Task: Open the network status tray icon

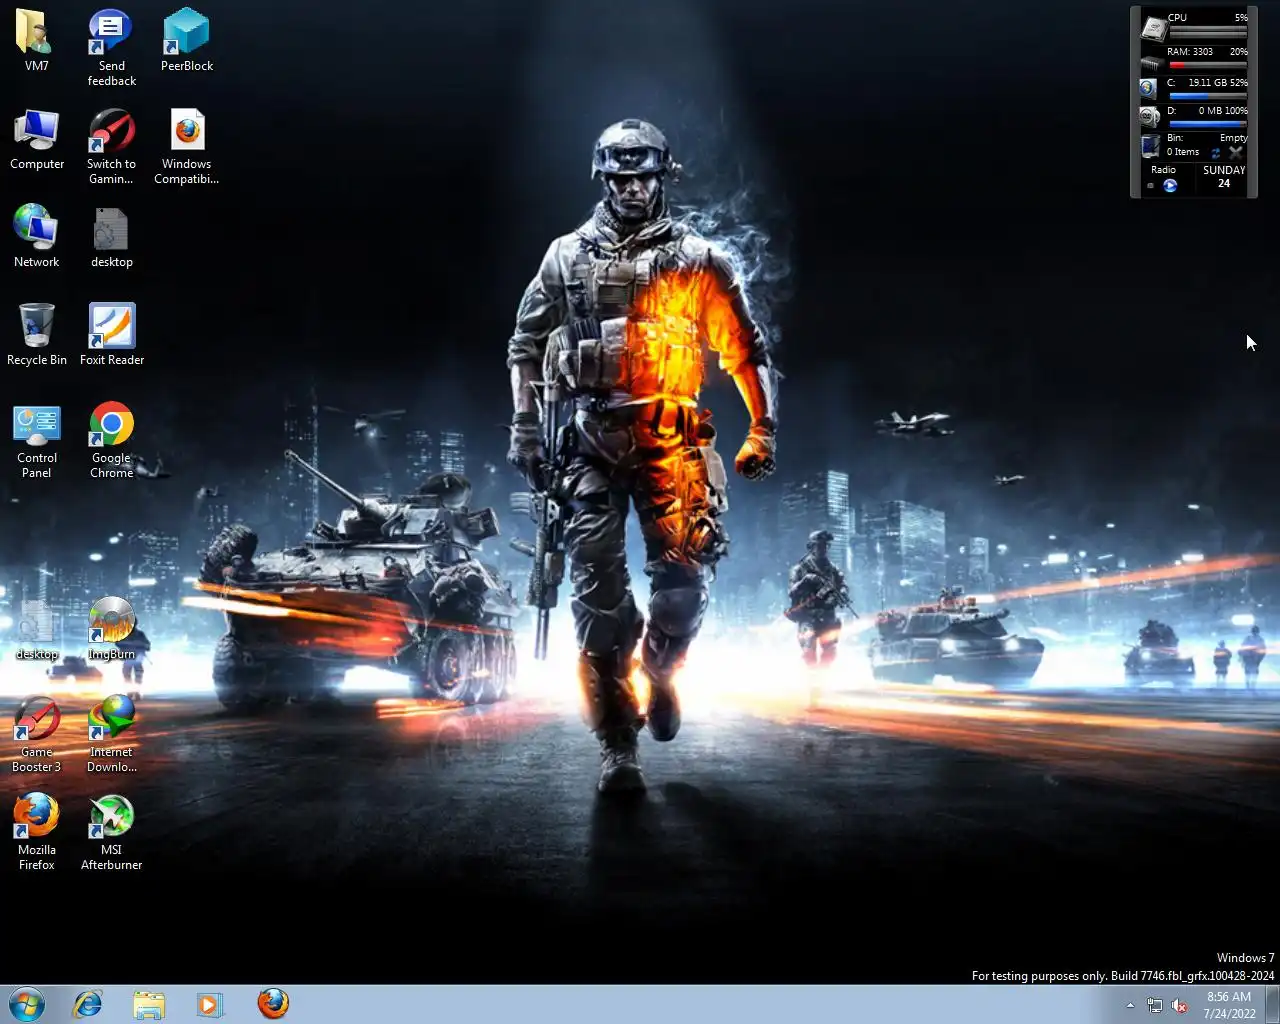Action: tap(1155, 1005)
